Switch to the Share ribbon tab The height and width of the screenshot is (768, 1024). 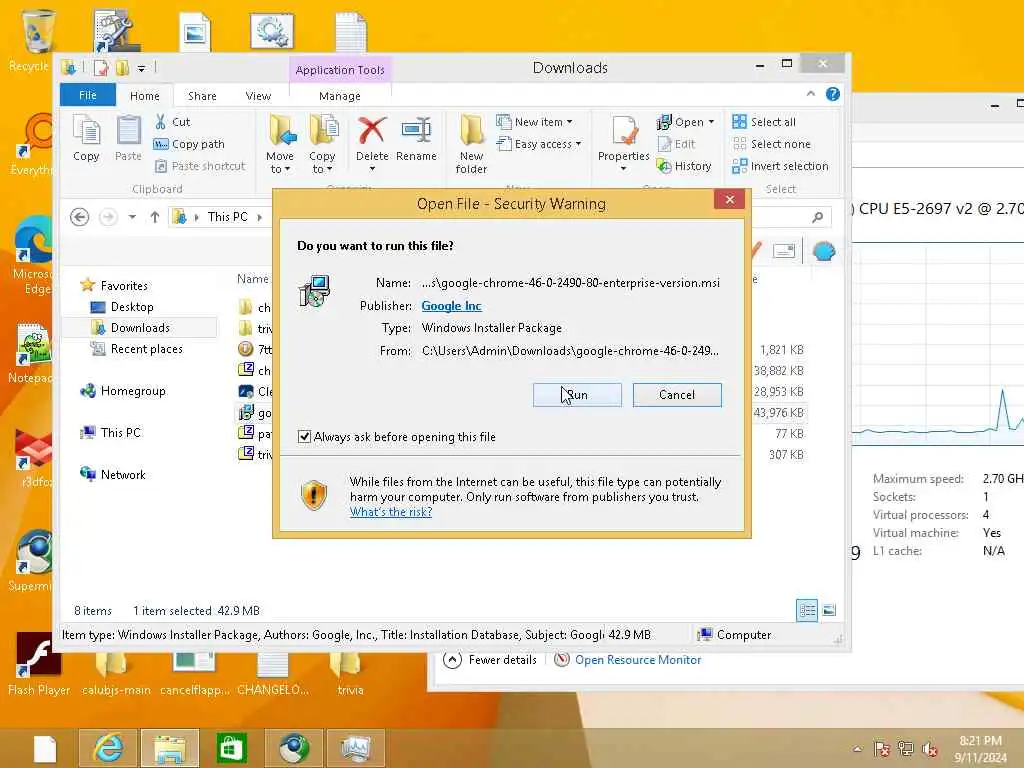click(202, 95)
